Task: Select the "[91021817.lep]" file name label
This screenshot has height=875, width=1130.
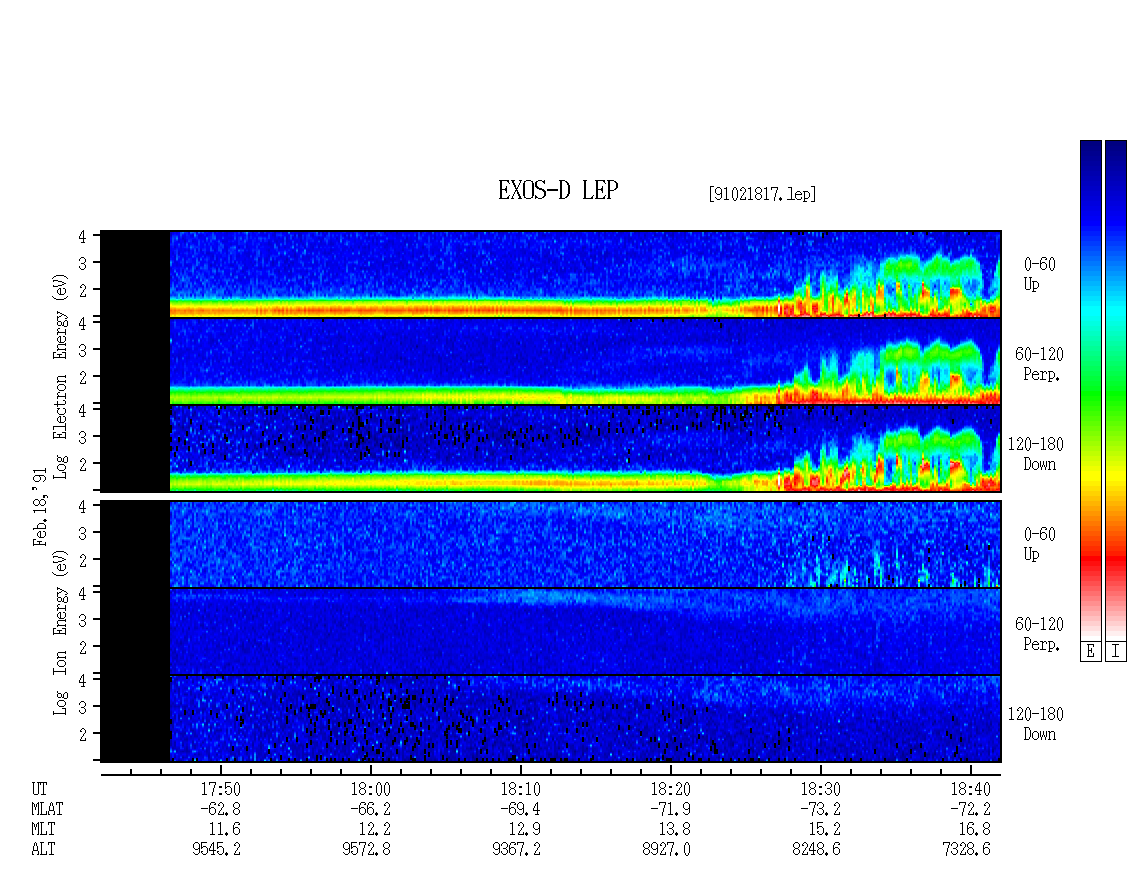Action: tap(762, 193)
